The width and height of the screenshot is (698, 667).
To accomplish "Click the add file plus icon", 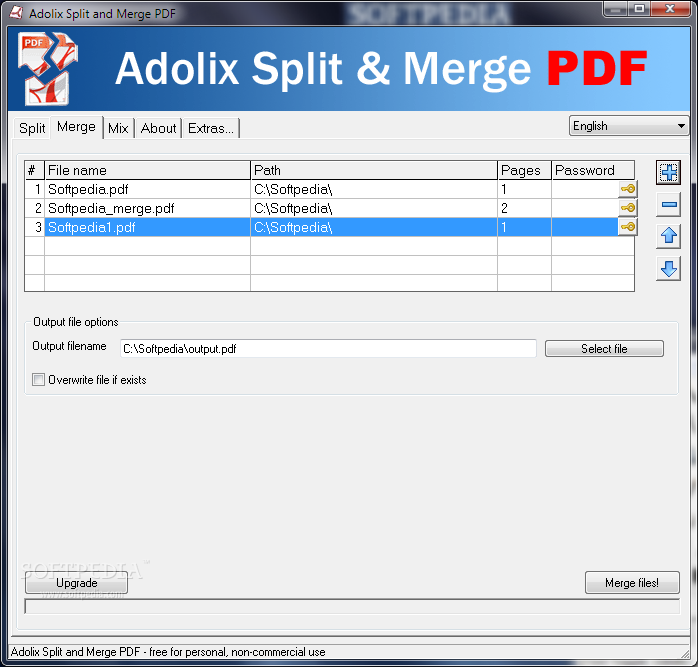I will pyautogui.click(x=668, y=172).
